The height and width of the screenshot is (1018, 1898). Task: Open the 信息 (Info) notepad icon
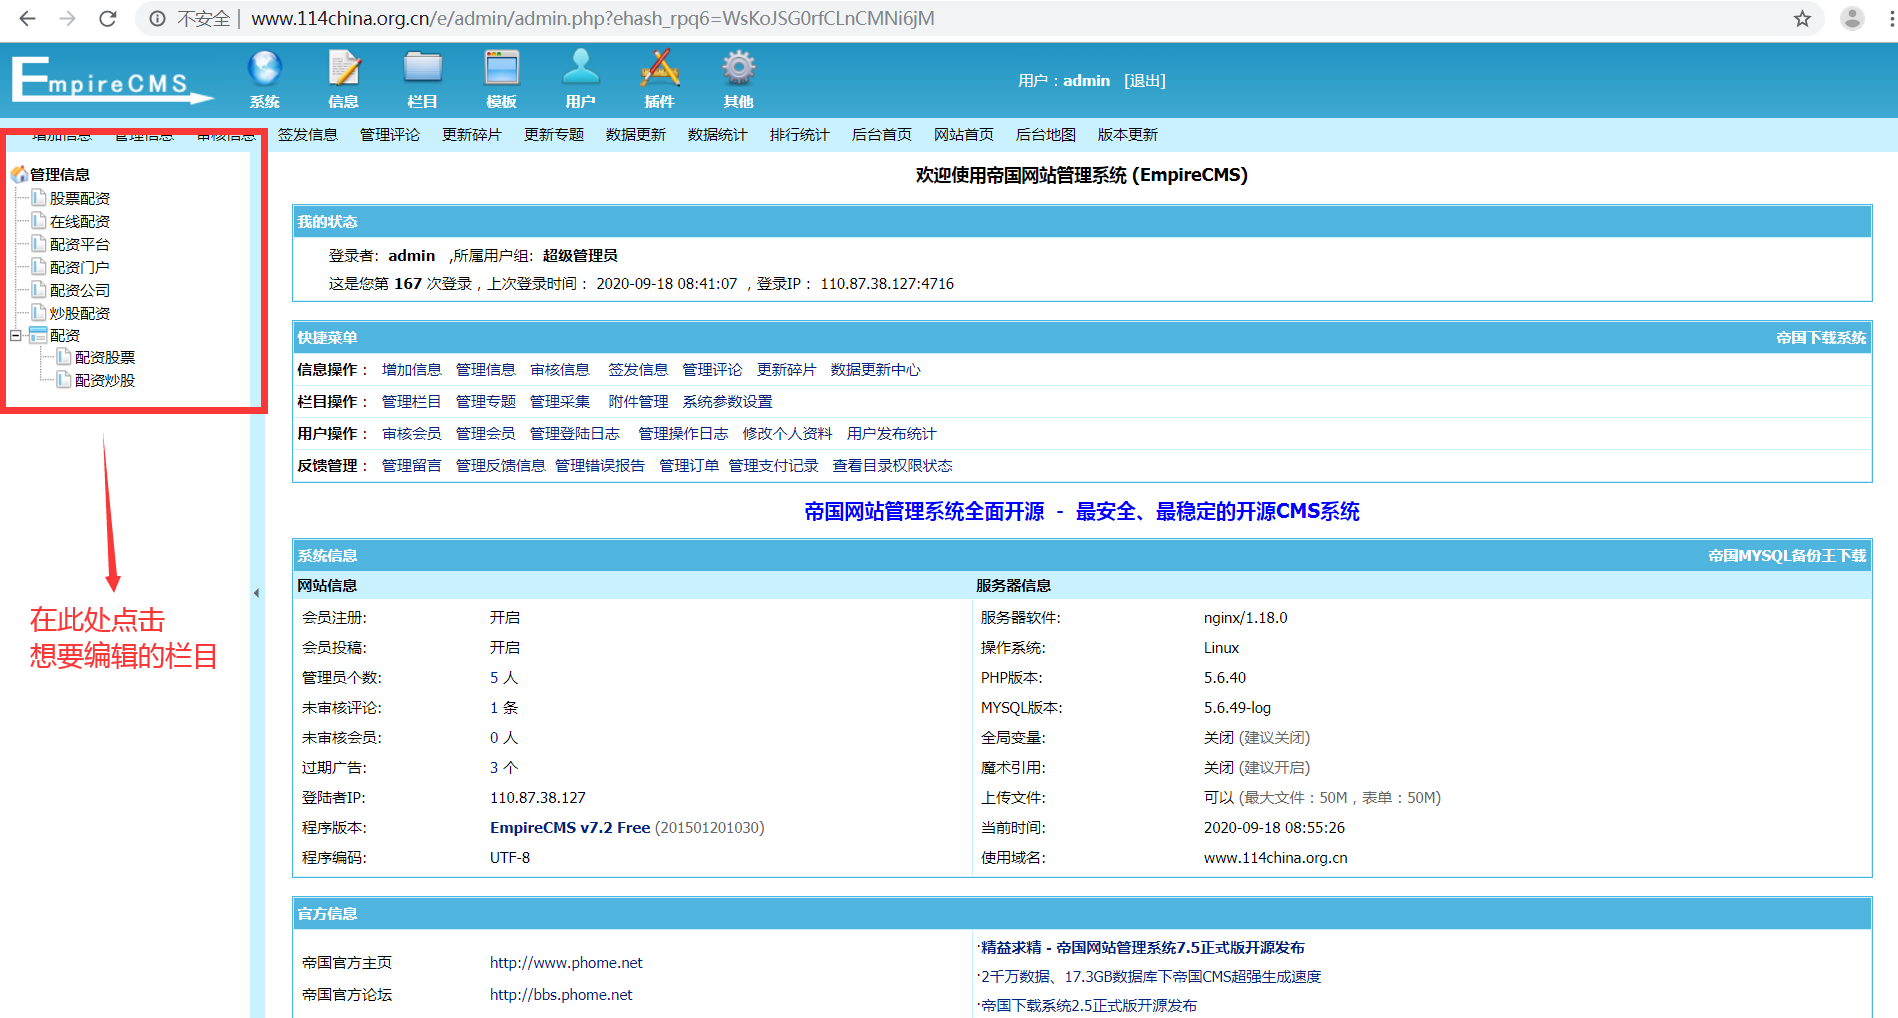343,79
